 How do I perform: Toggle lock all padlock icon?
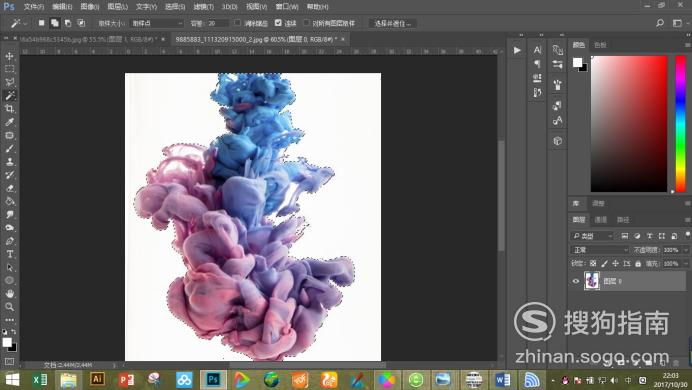coord(638,263)
